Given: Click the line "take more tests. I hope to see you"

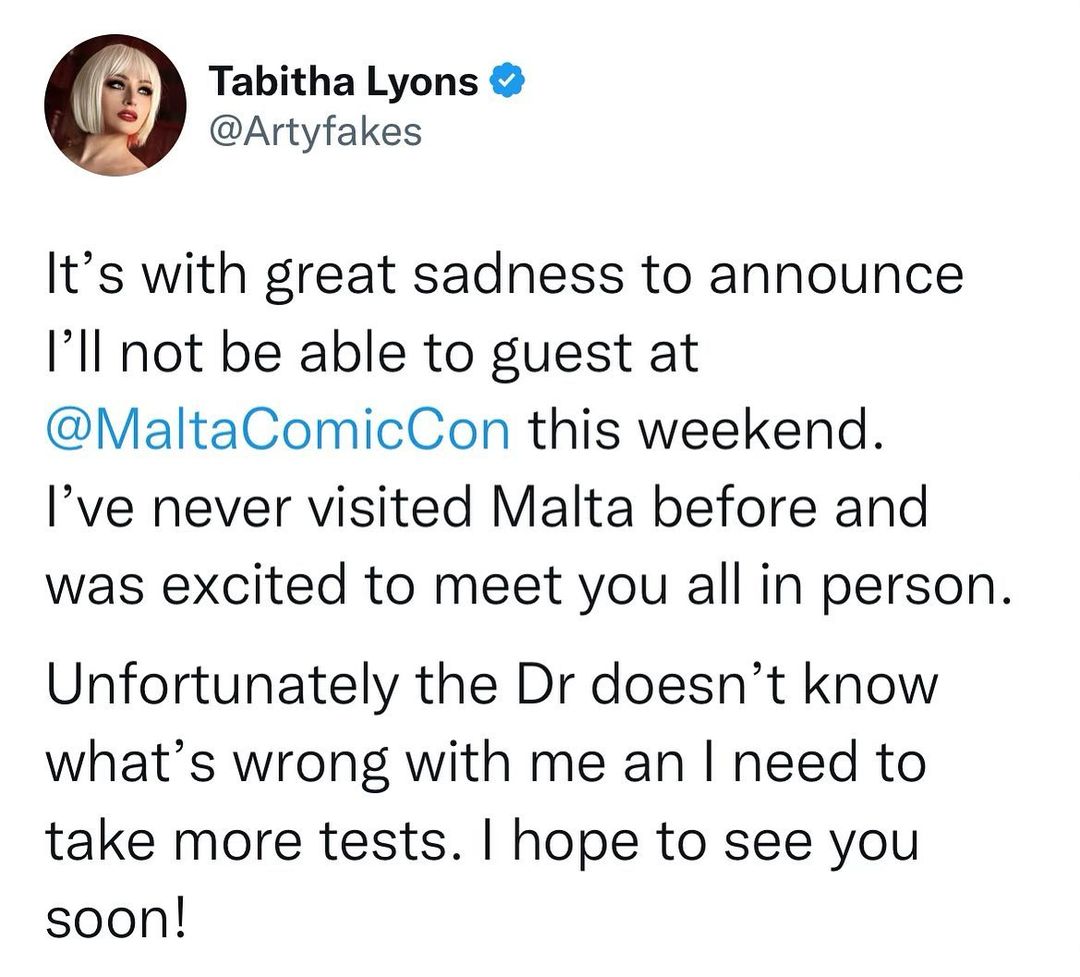Looking at the screenshot, I should tap(482, 842).
